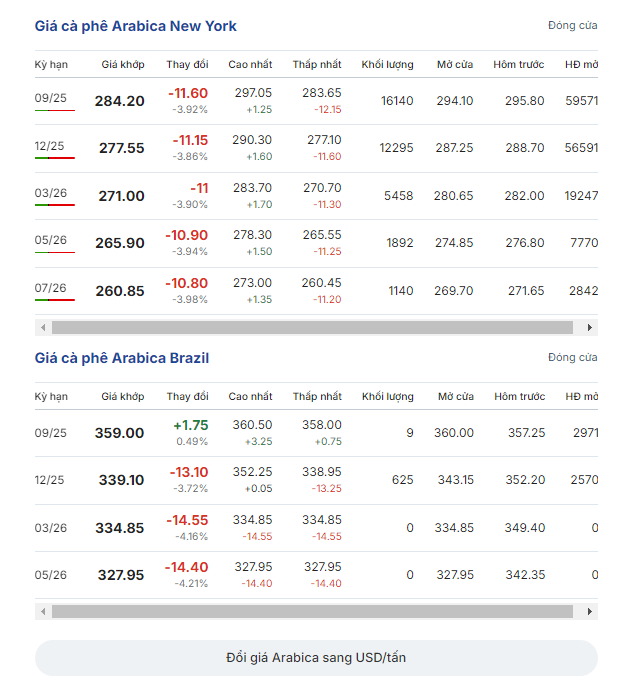This screenshot has height=689, width=629.
Task: Click the Đổi giá Arabica sang USD/tấn button
Action: 316,658
